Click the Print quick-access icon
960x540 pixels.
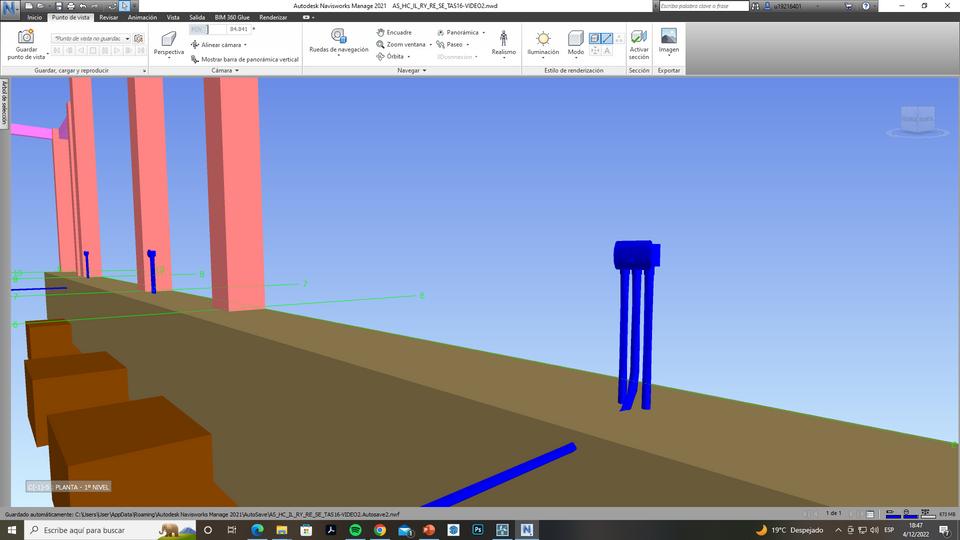[x=70, y=6]
